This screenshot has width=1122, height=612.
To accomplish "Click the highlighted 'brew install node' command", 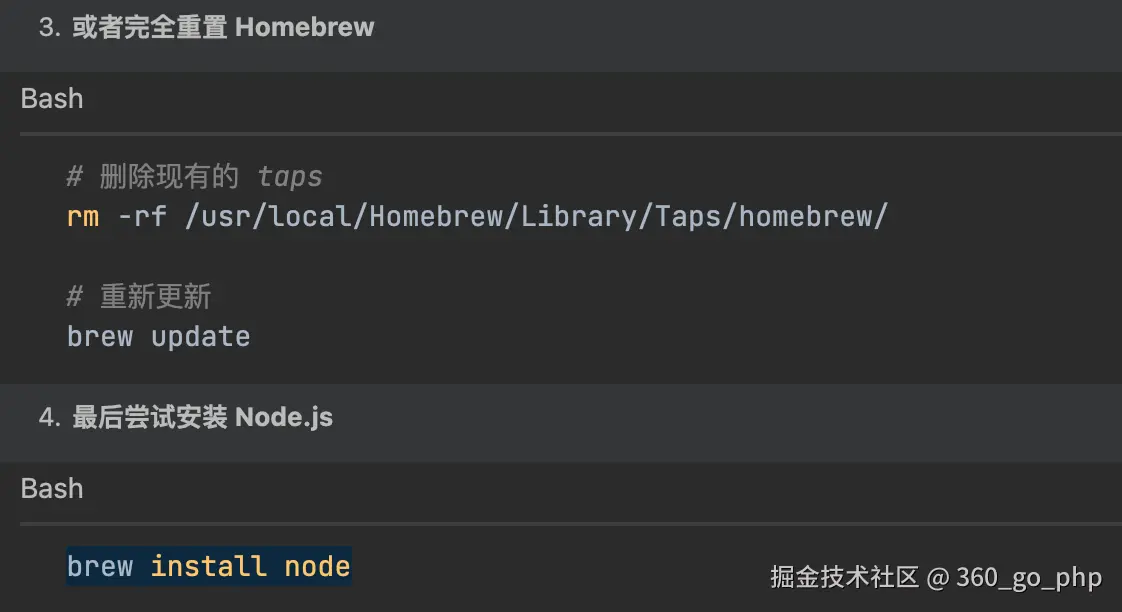I will click(208, 567).
